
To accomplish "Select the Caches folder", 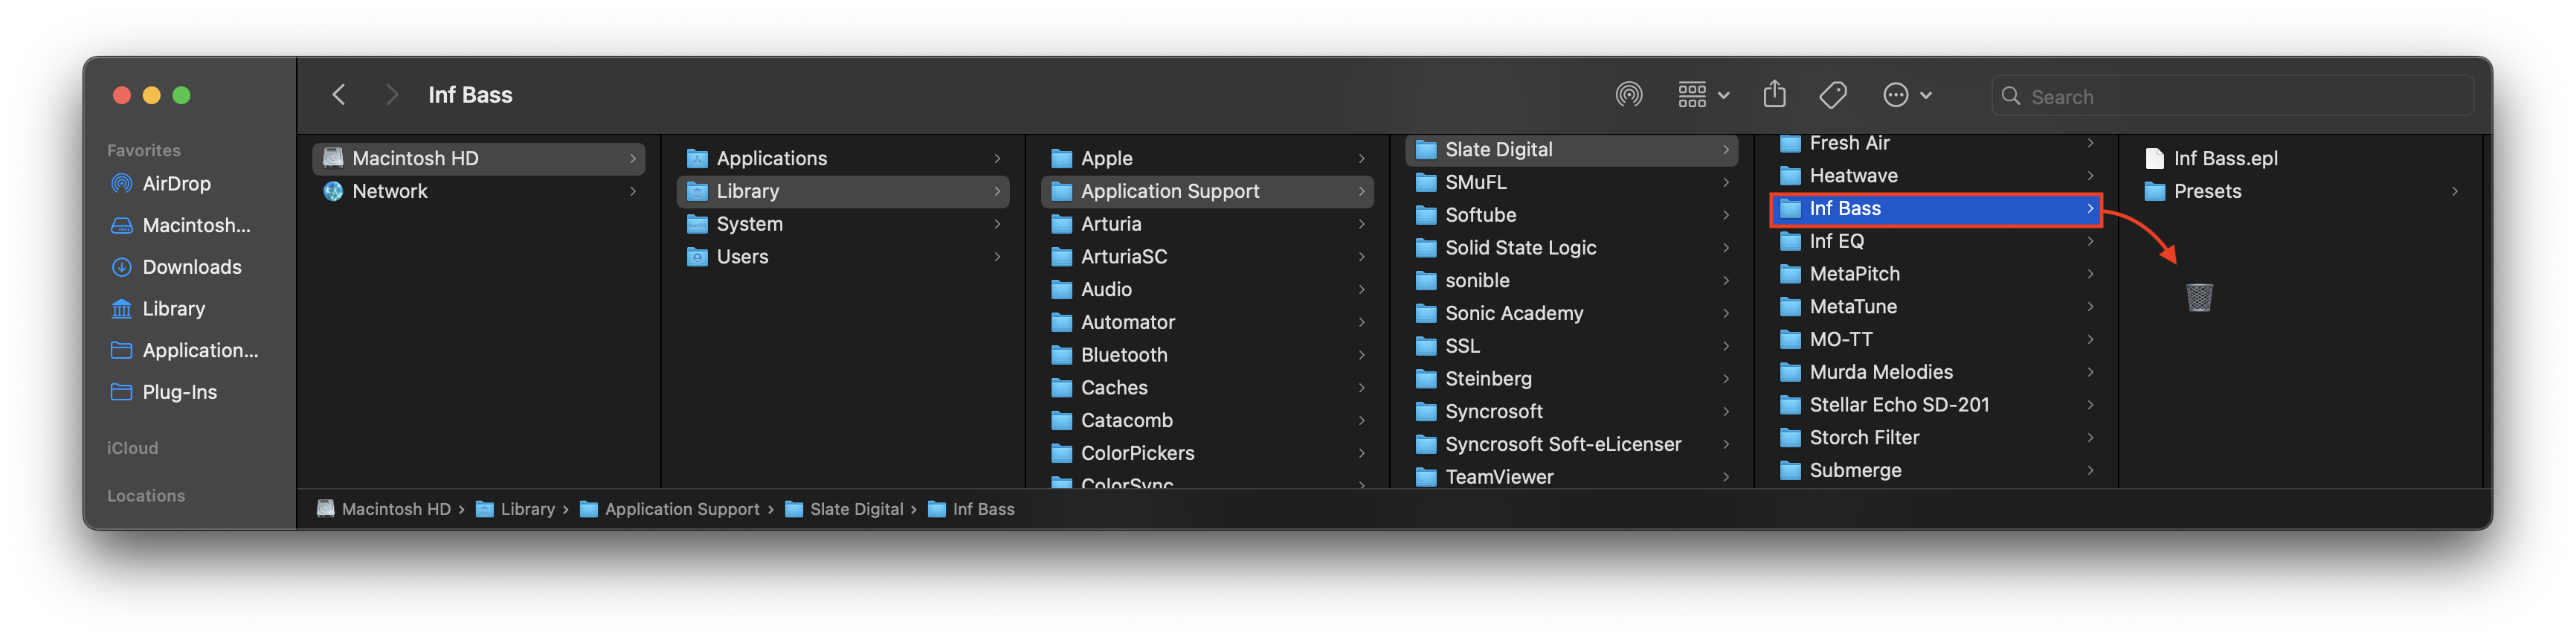I will tap(1206, 388).
